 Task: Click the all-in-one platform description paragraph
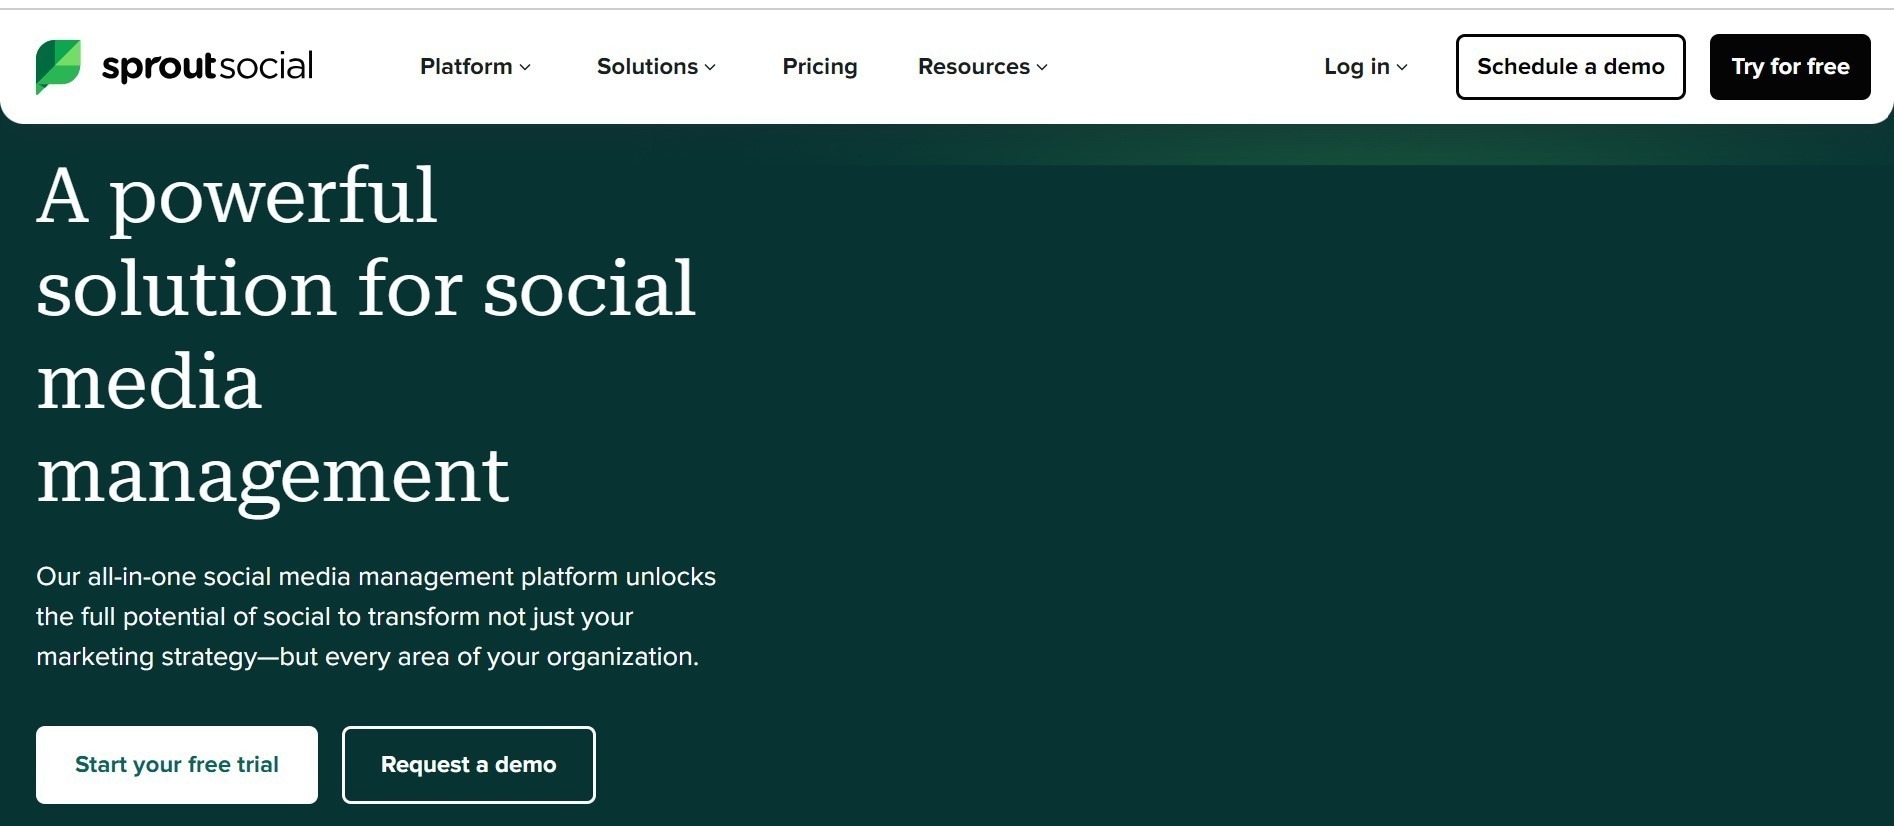point(375,616)
